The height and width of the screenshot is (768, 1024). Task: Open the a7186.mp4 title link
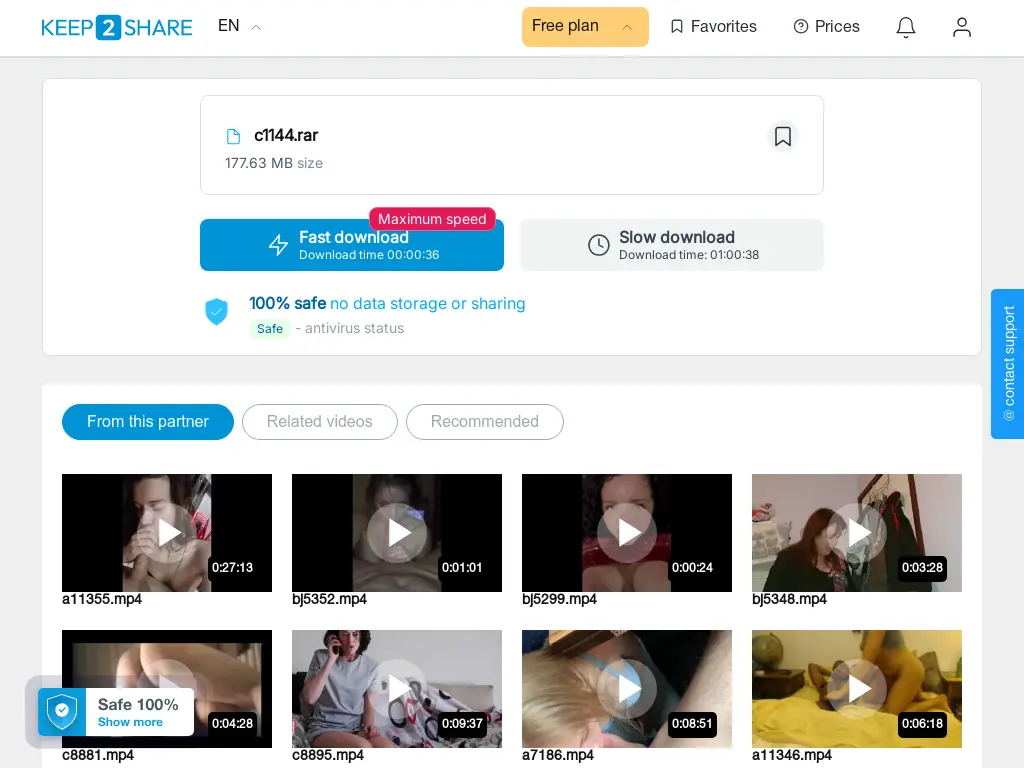point(558,756)
